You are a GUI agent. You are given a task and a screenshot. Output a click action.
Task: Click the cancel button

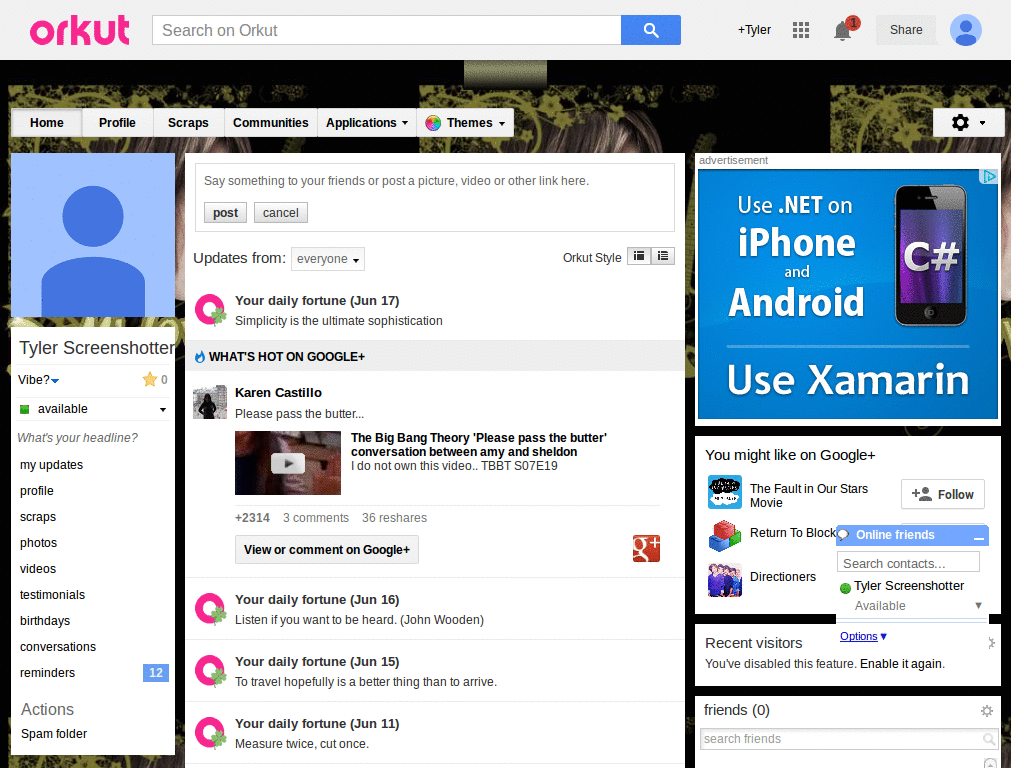pyautogui.click(x=281, y=213)
